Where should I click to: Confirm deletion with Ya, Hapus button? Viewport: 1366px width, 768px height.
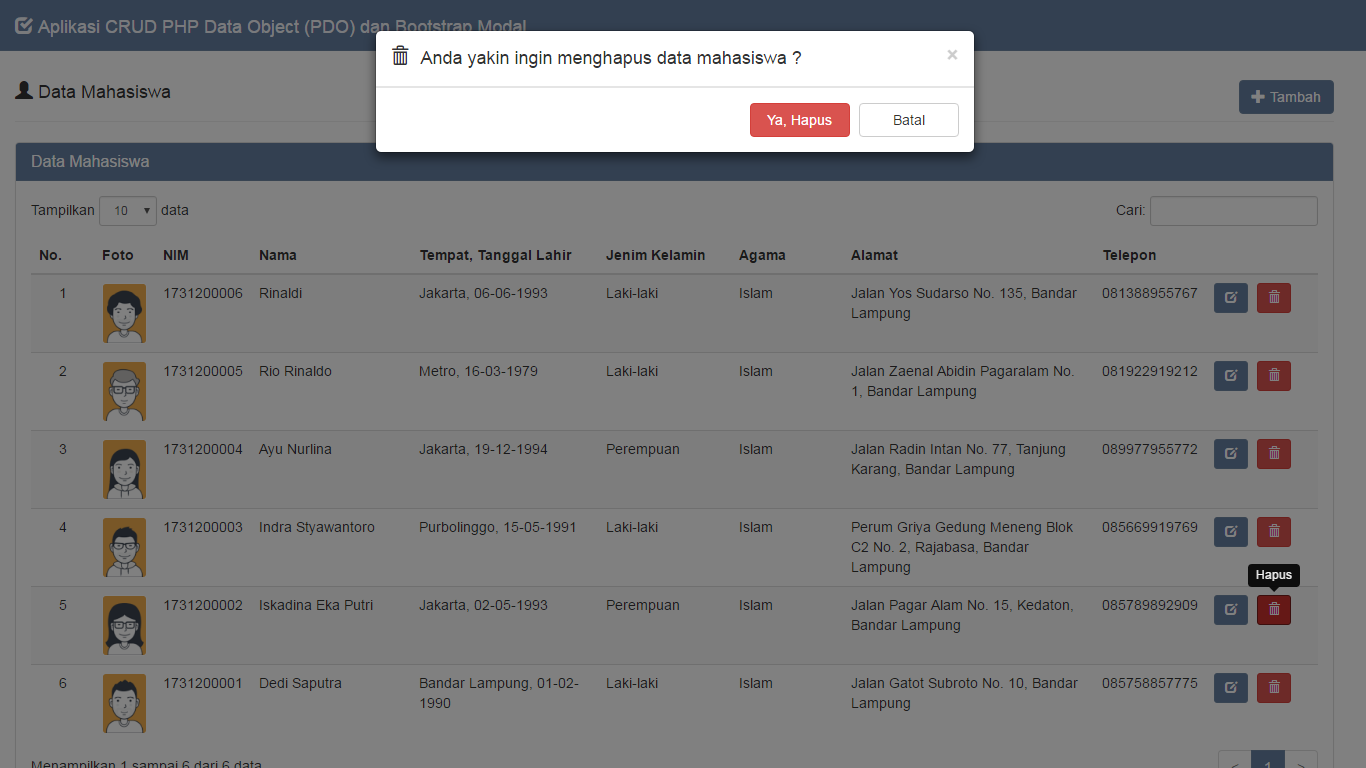799,120
